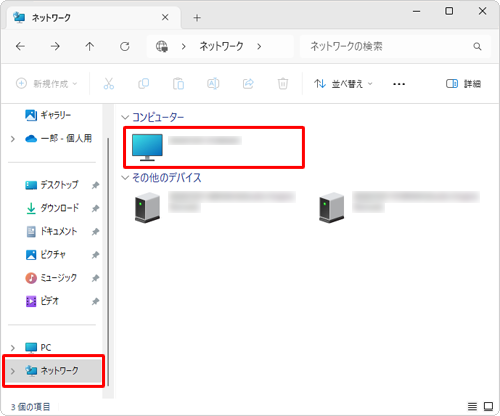The width and height of the screenshot is (500, 416).
Task: Click the Cut scissors icon
Action: (109, 84)
